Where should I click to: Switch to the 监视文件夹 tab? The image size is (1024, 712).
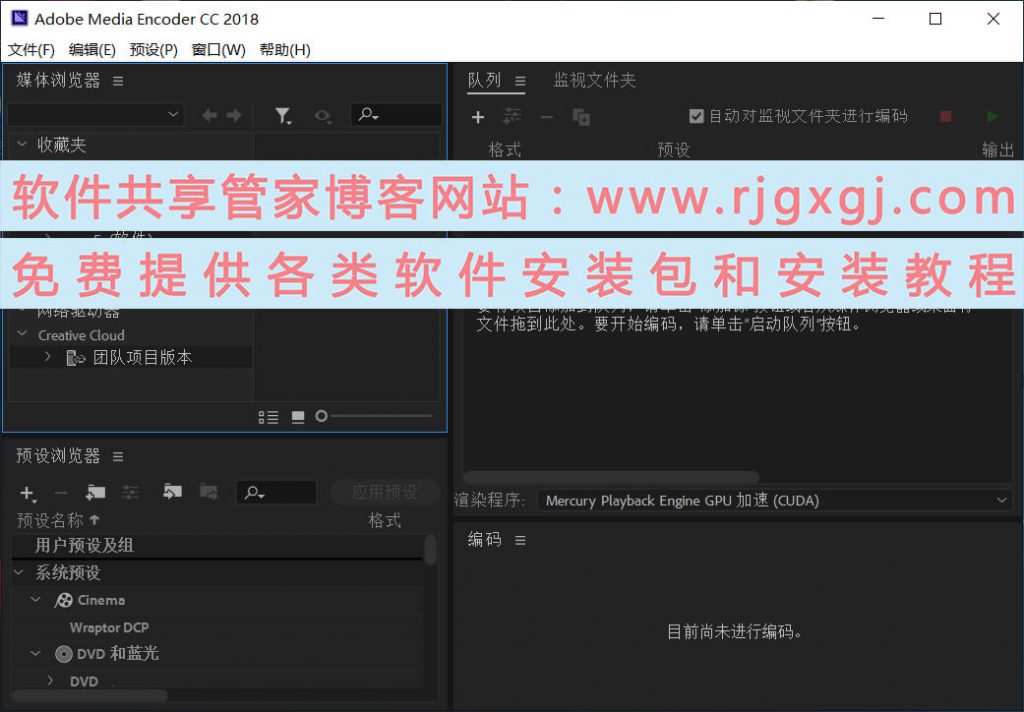[x=594, y=80]
